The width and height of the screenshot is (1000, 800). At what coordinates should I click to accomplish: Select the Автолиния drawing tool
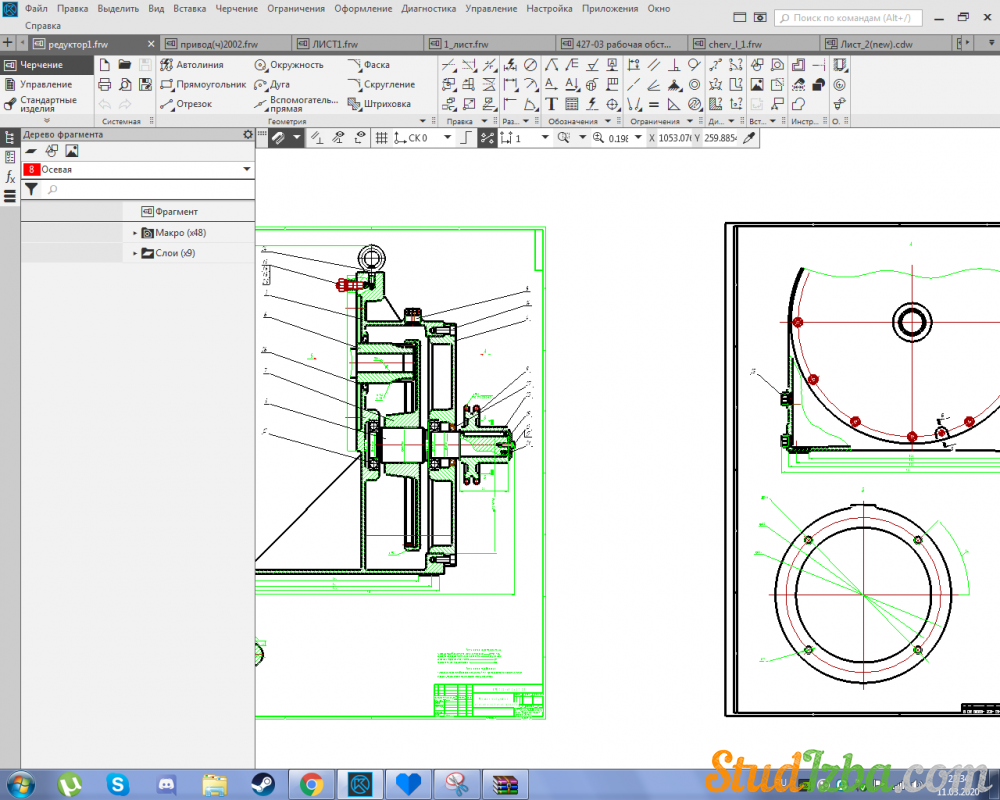[x=192, y=65]
